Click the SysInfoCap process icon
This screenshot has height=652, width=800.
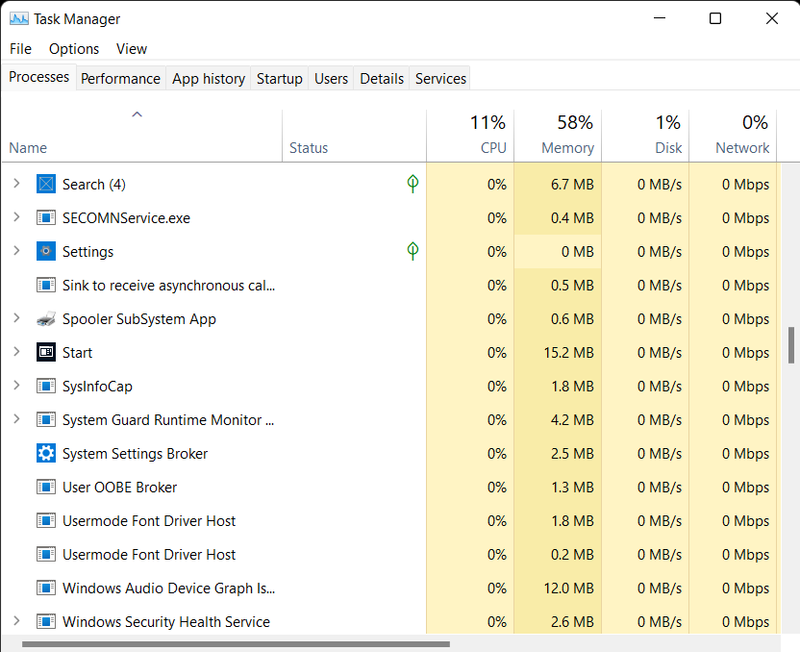[x=46, y=386]
